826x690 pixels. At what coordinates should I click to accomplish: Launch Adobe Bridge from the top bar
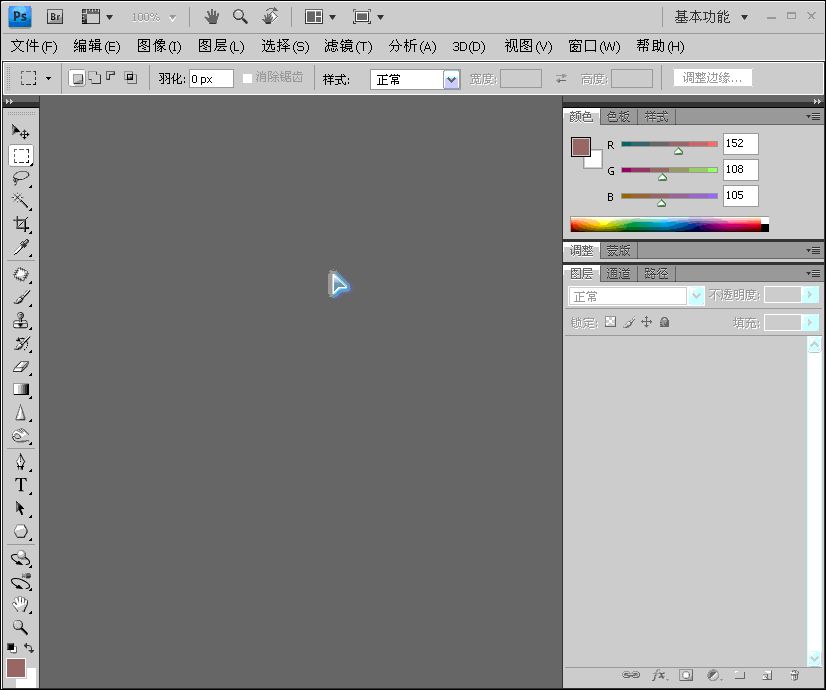tap(56, 17)
